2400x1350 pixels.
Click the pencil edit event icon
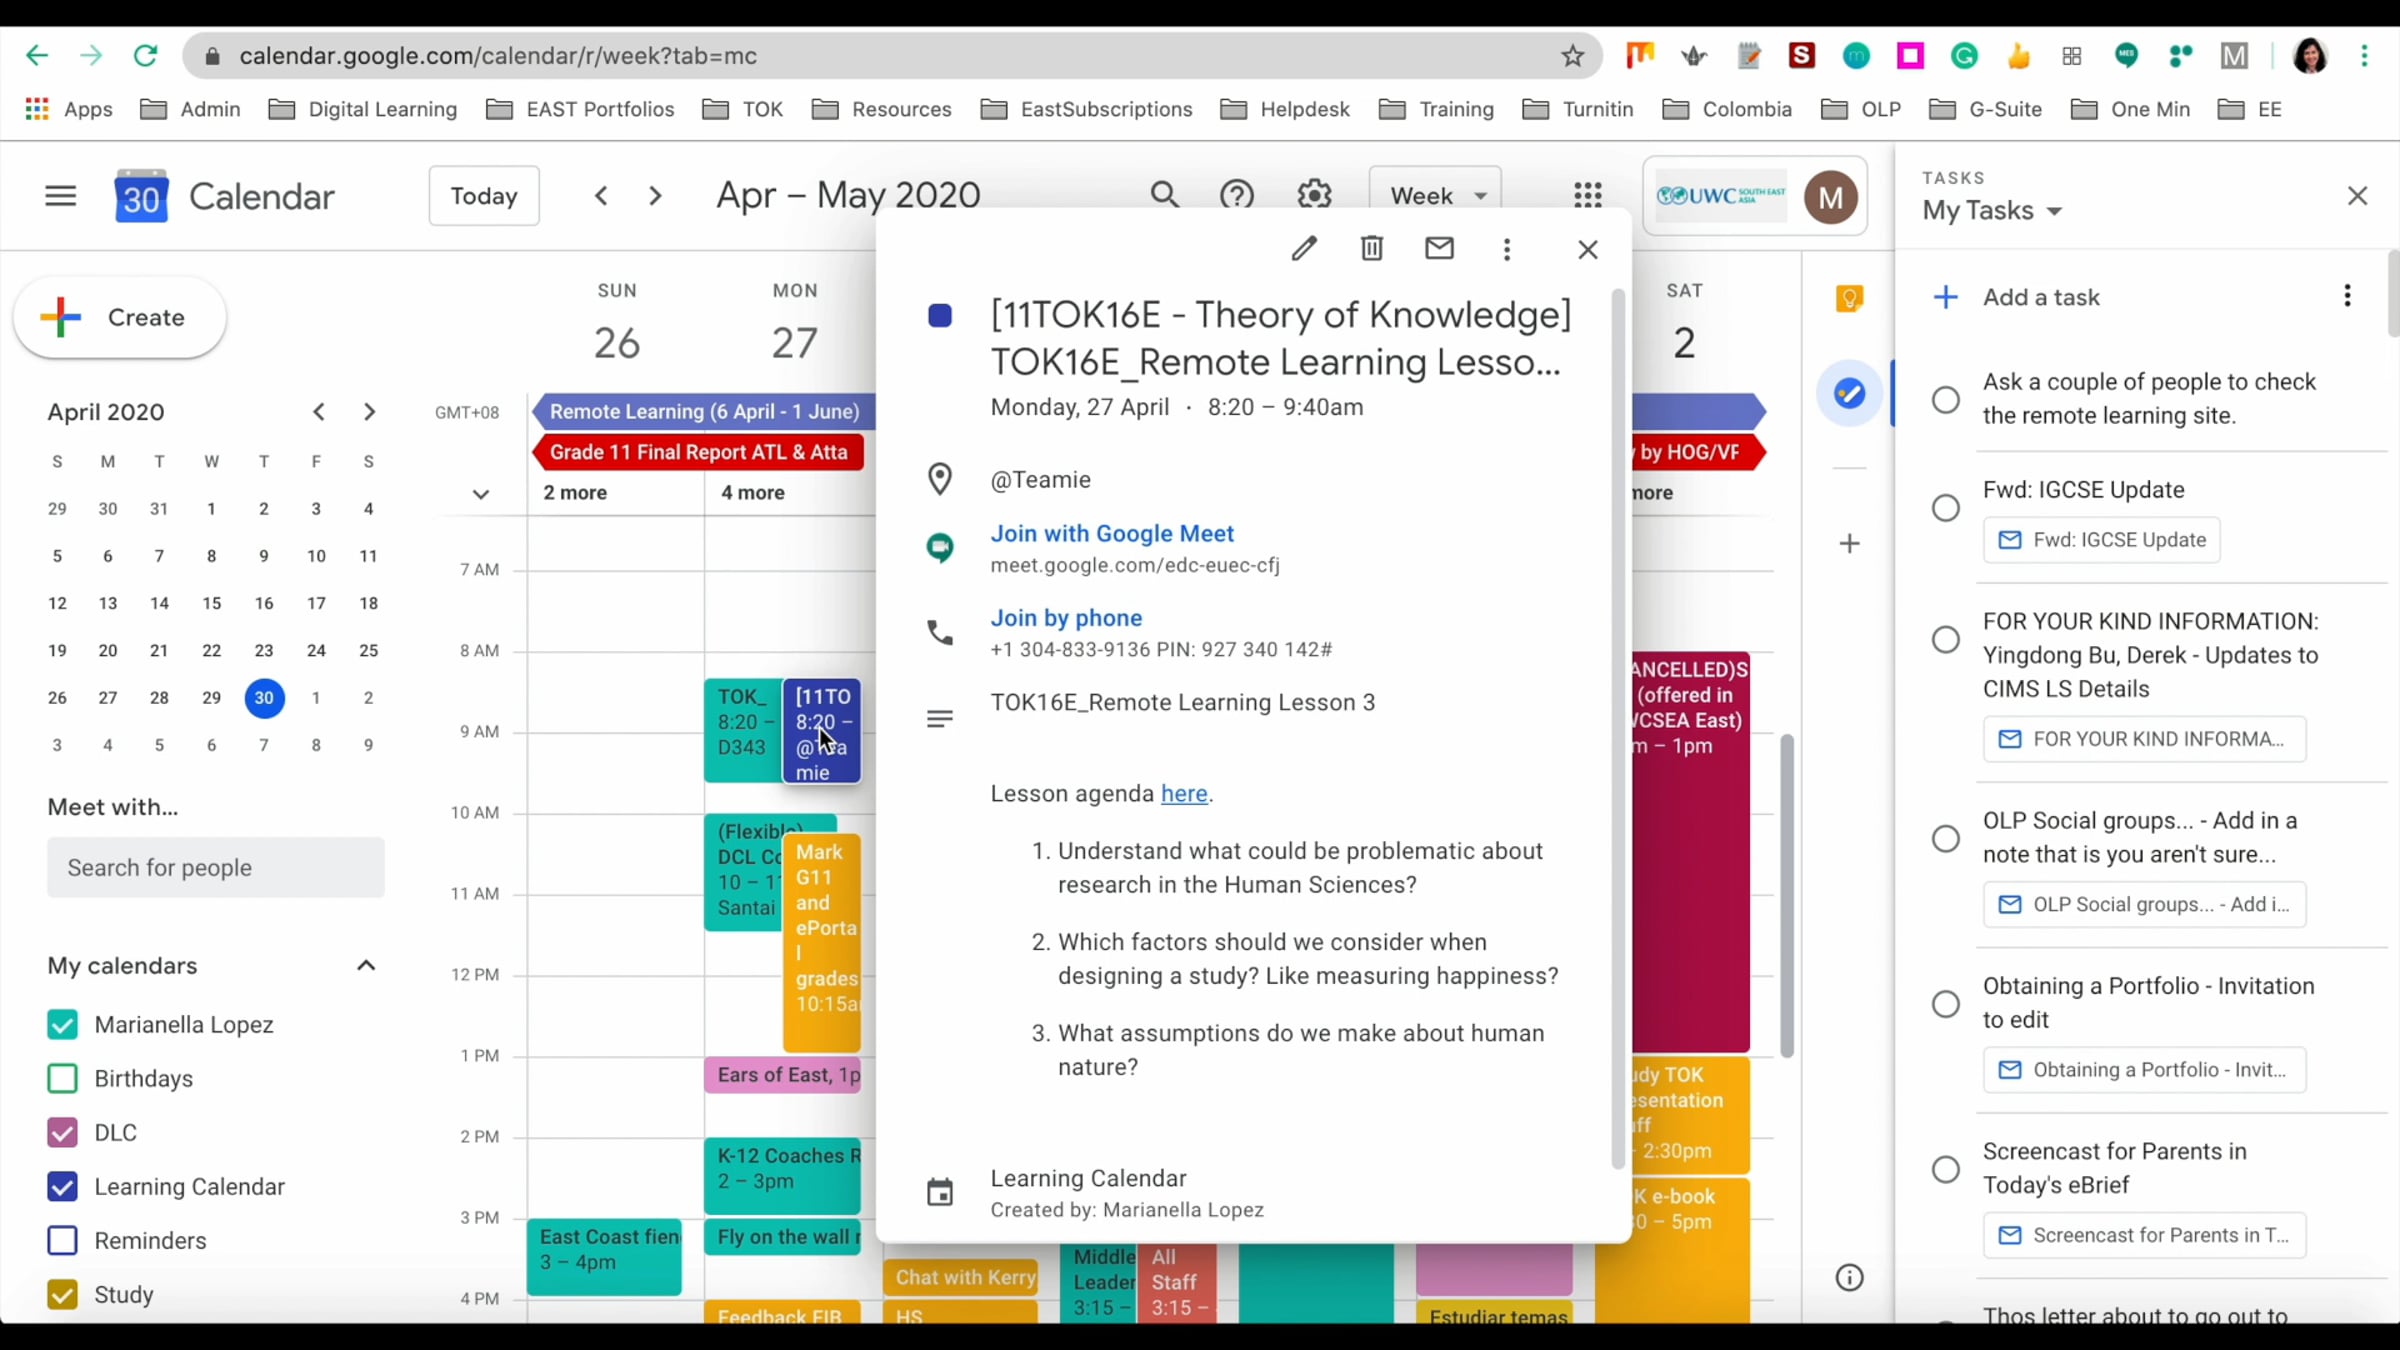1303,249
